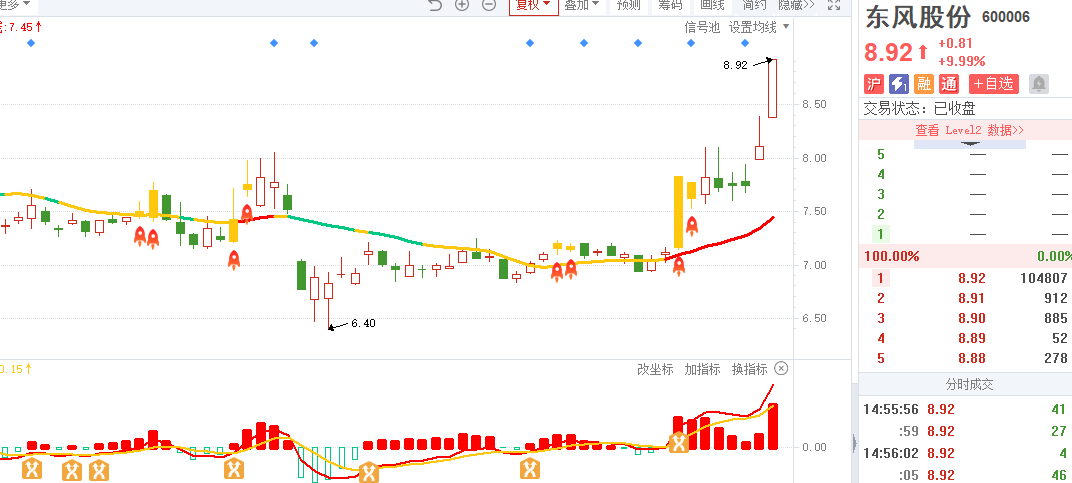Open fullscreen chart with the expand-arrows icon

tap(834, 5)
